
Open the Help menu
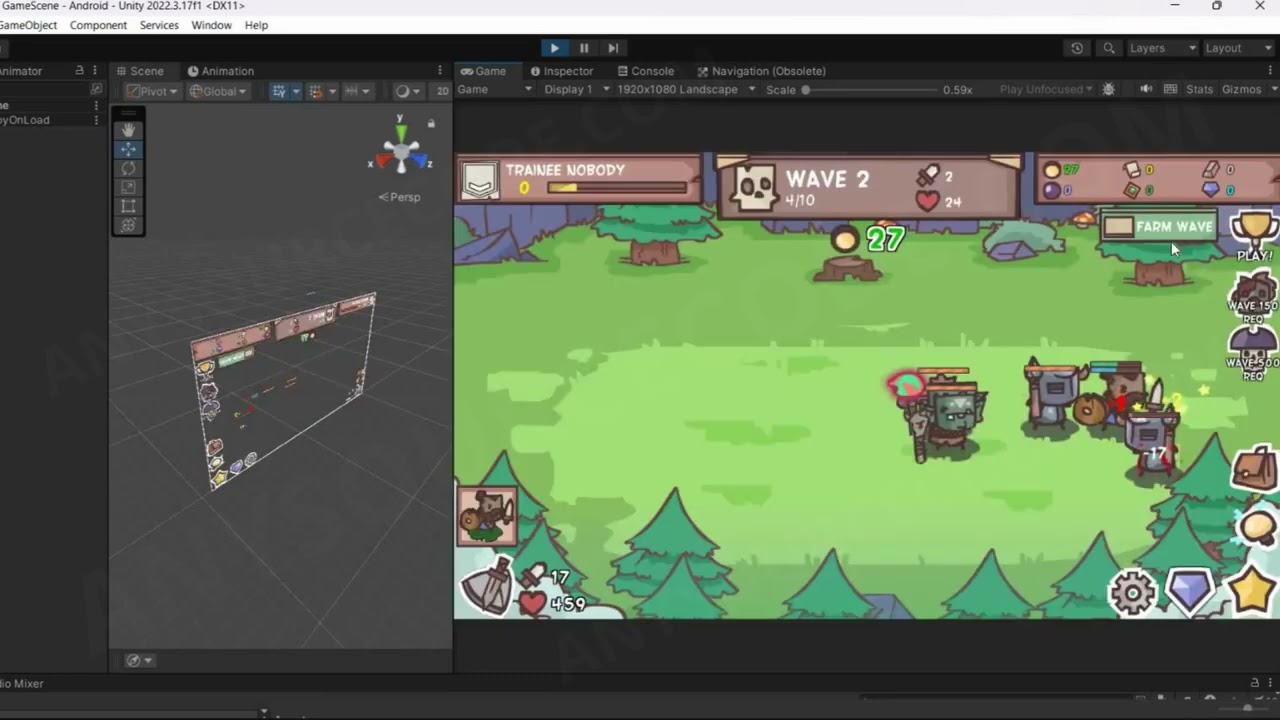(x=256, y=25)
